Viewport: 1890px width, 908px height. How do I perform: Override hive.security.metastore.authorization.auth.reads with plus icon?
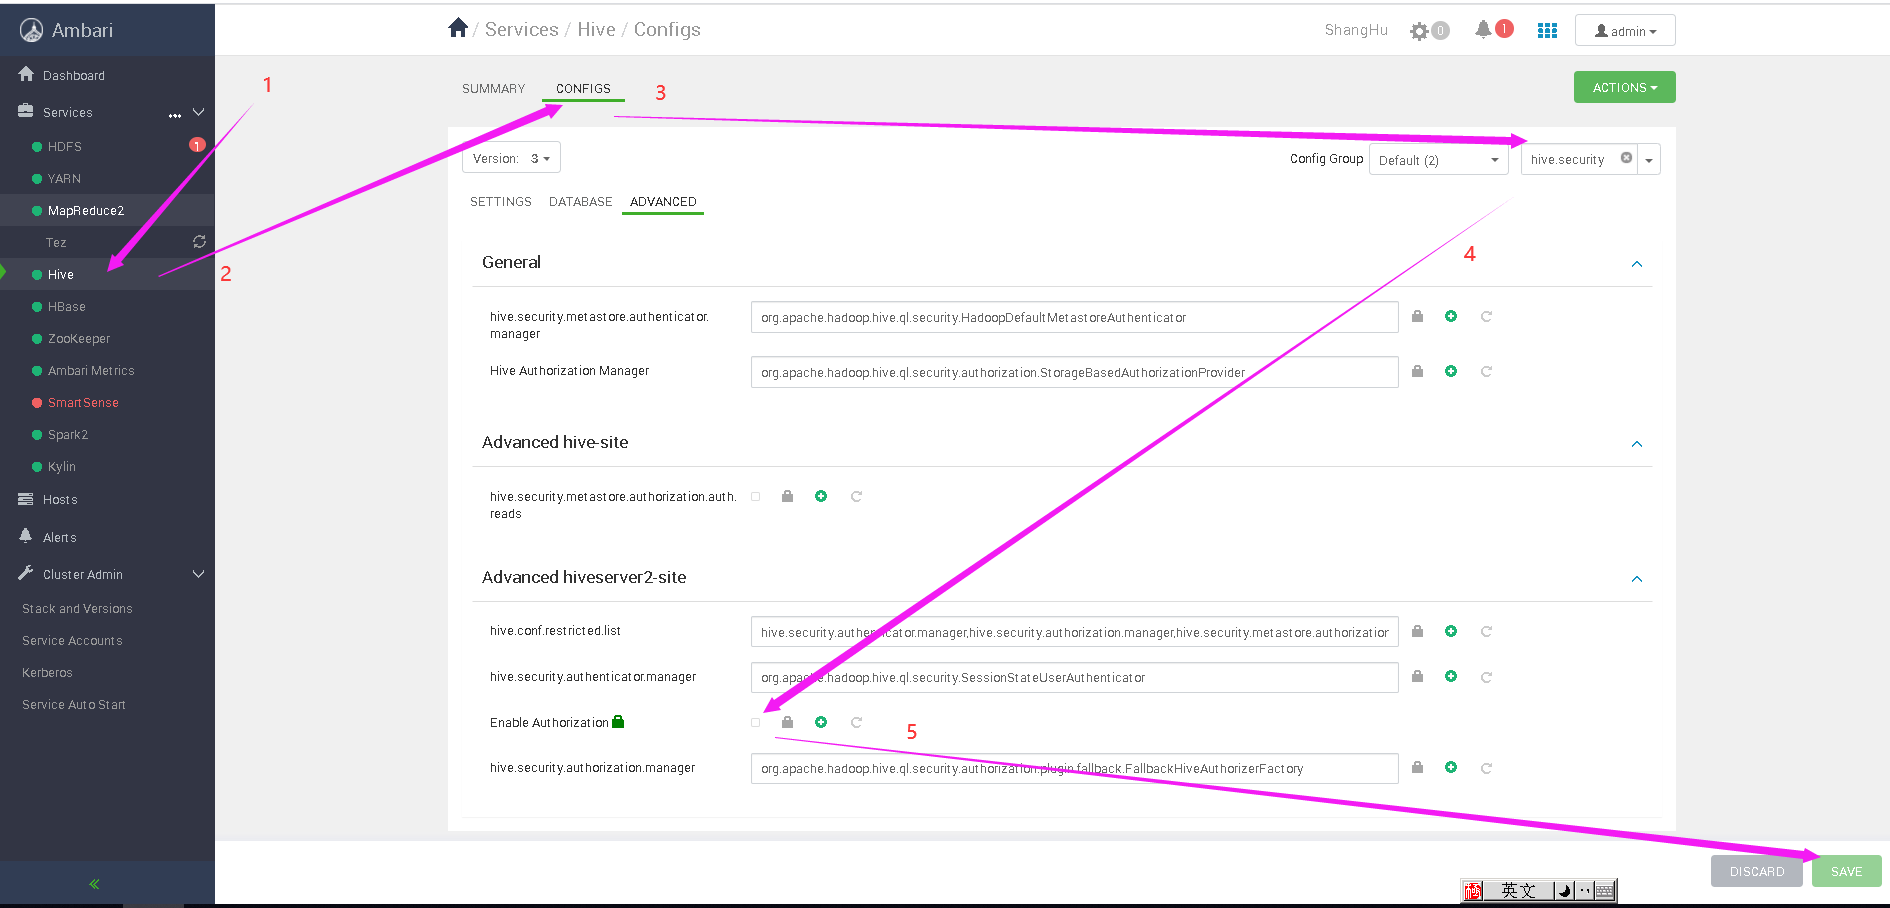point(821,496)
